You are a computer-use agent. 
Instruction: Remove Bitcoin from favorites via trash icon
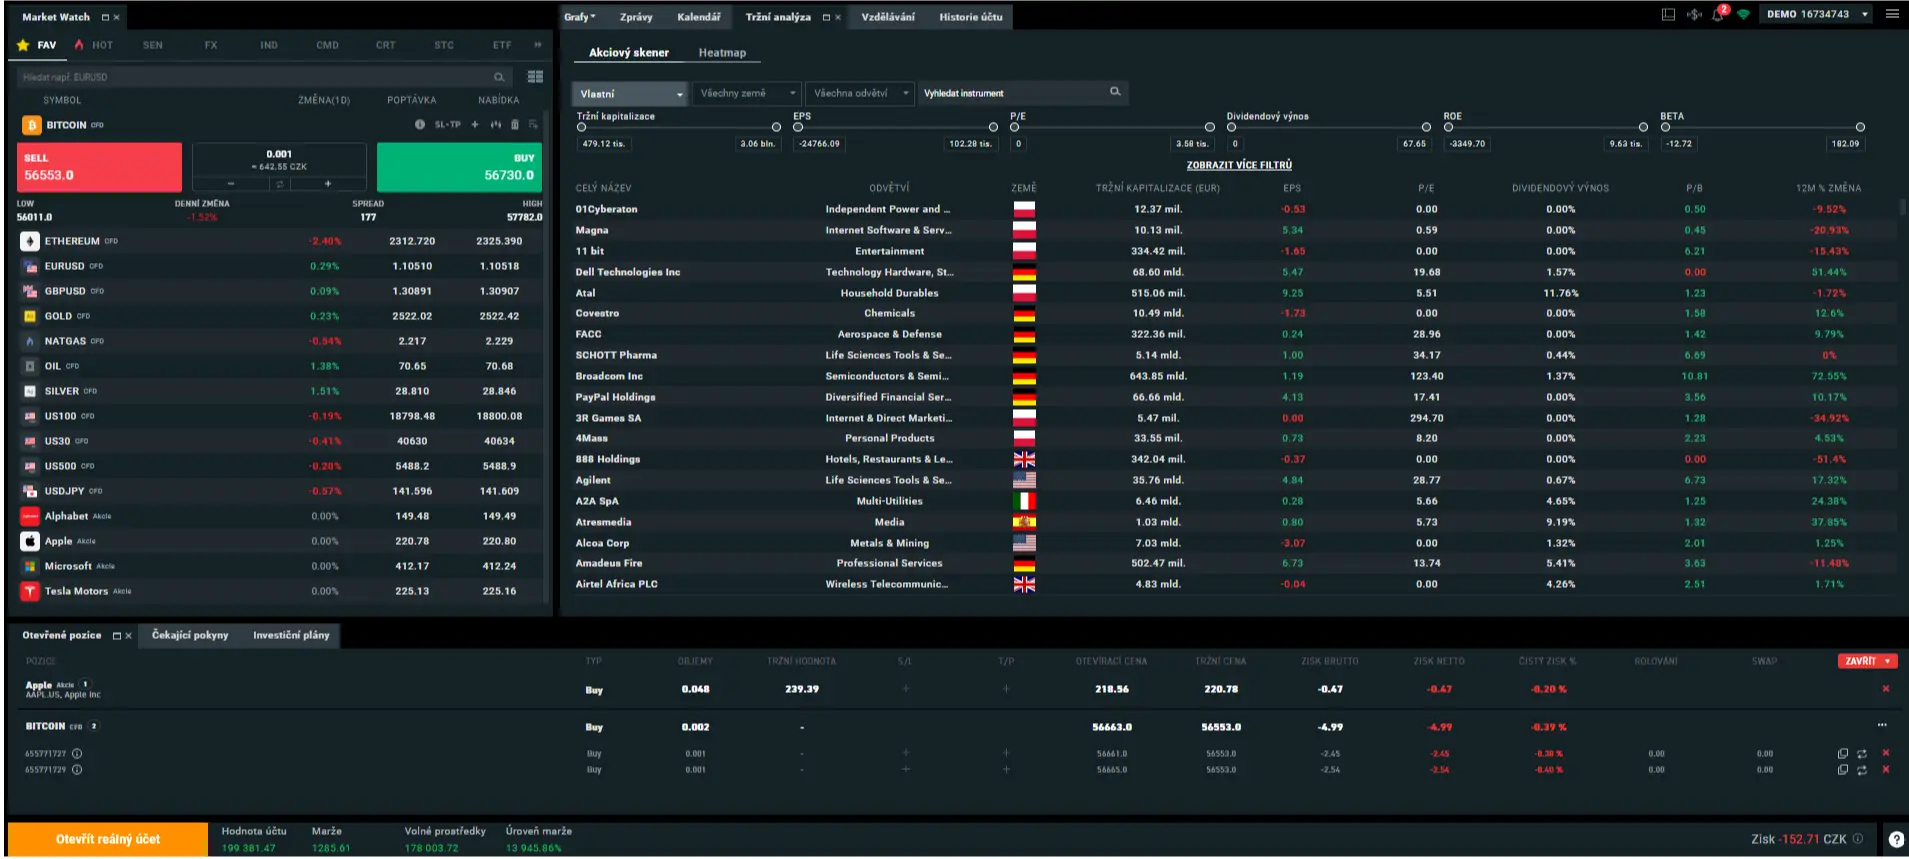pyautogui.click(x=515, y=125)
